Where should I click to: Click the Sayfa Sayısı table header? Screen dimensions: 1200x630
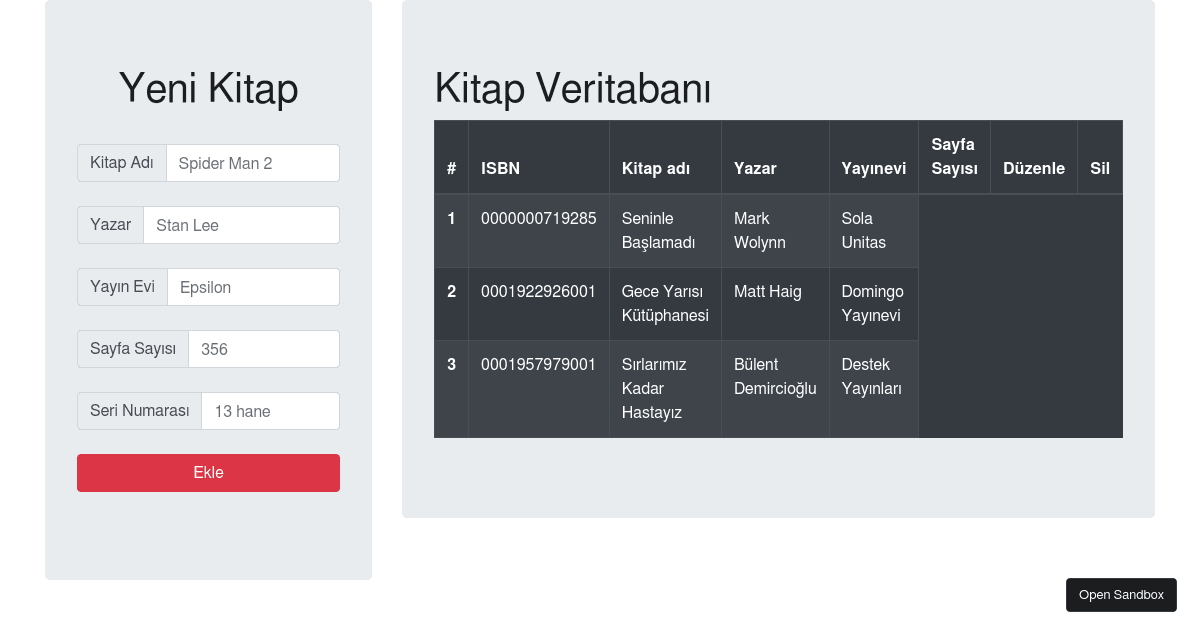pos(954,157)
